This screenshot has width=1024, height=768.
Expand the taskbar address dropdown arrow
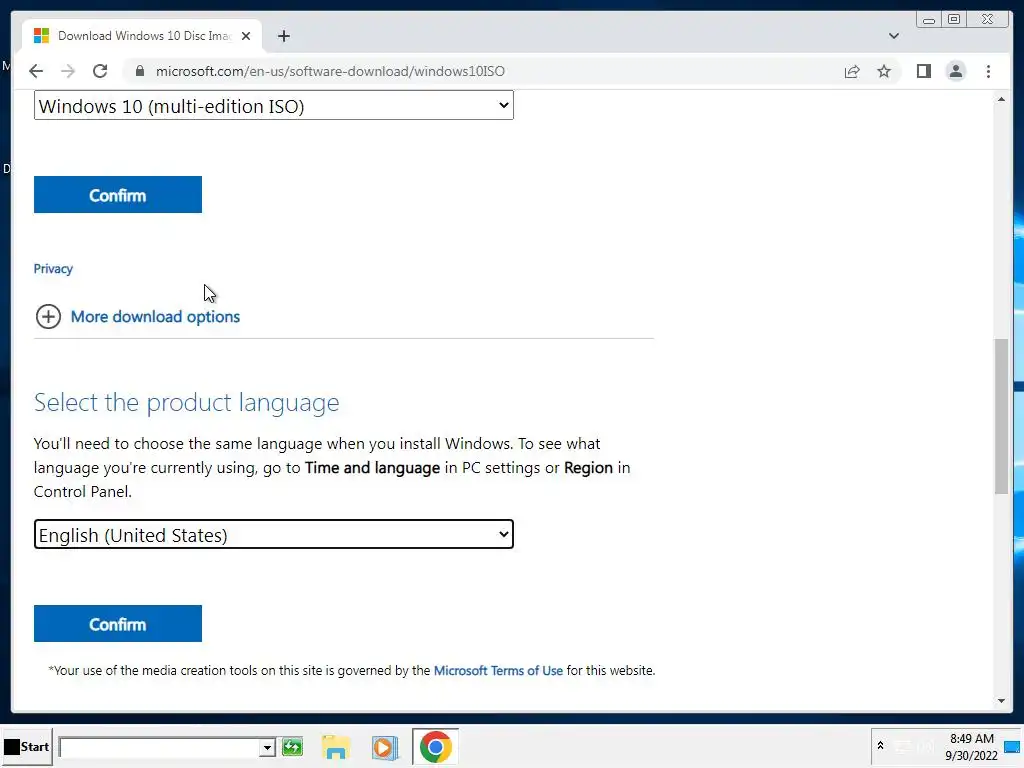coord(266,747)
